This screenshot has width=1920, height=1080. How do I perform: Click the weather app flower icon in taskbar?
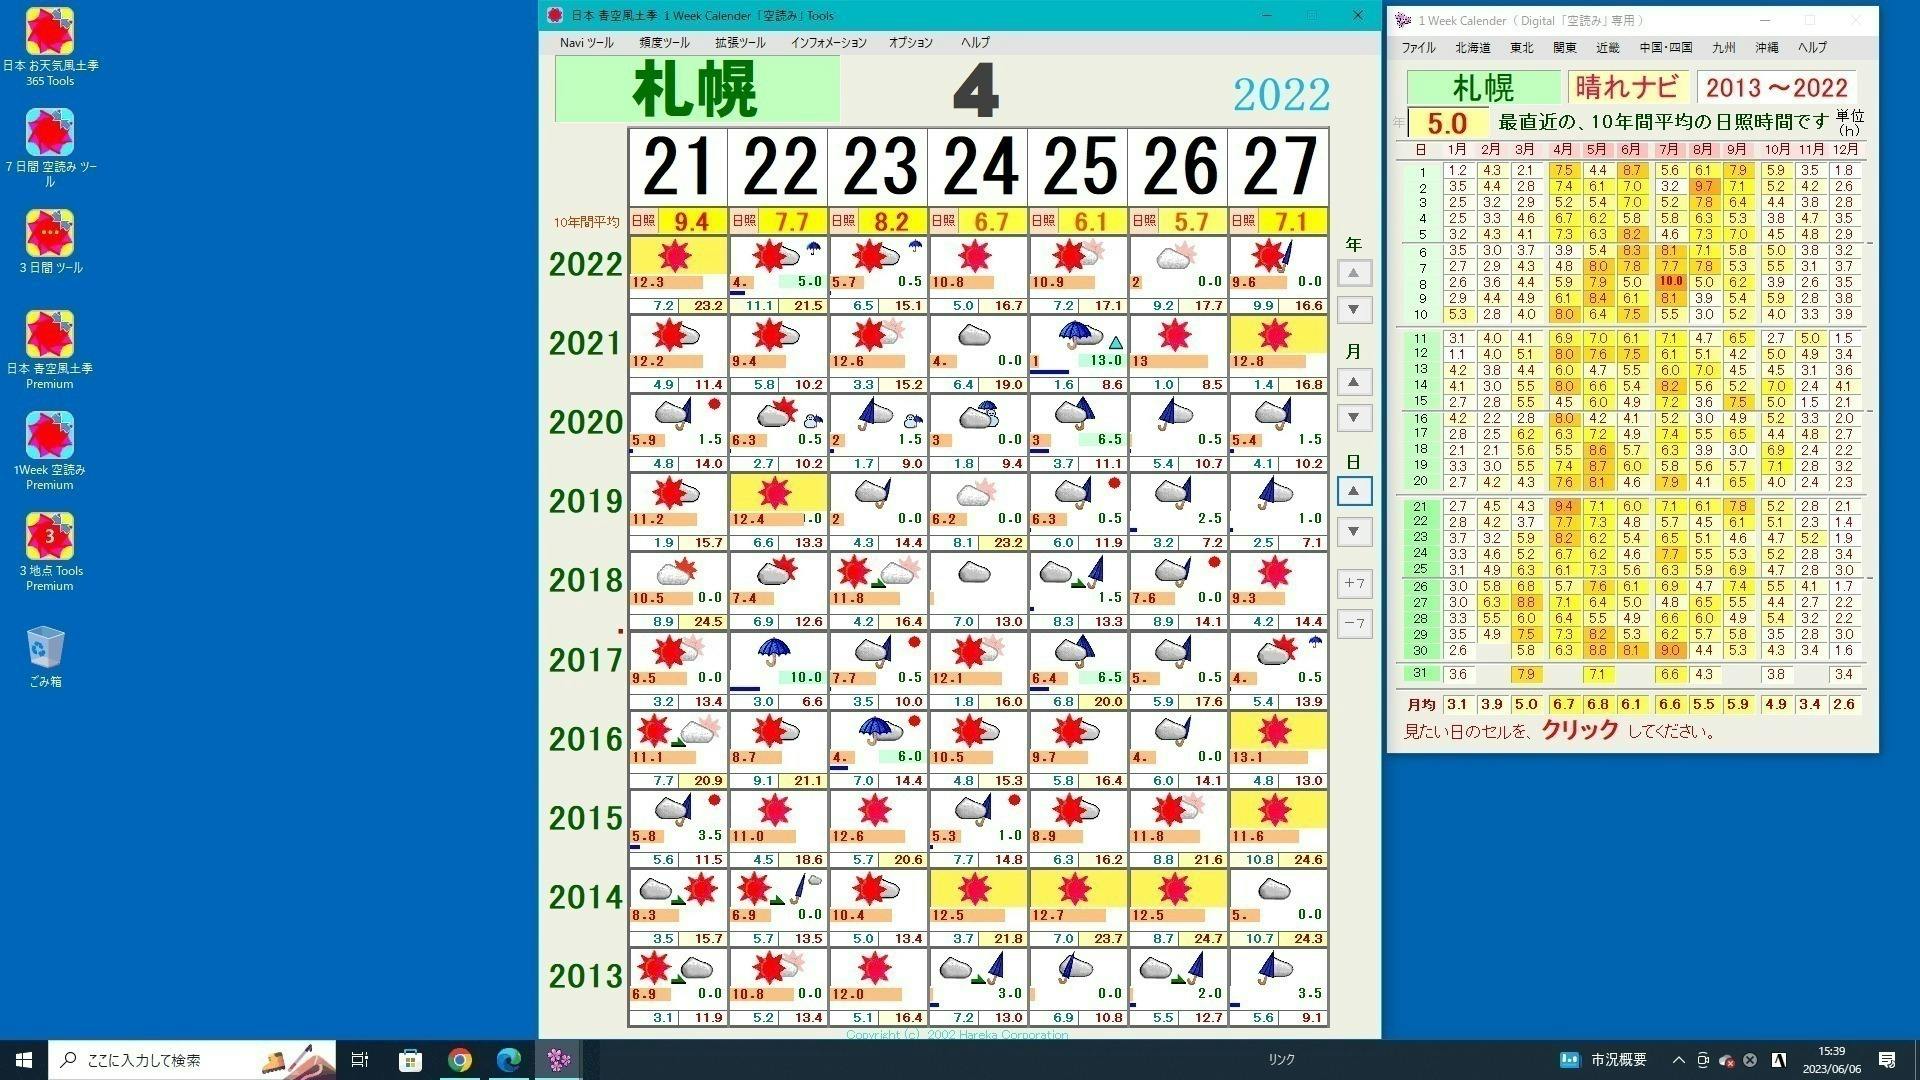tap(559, 1059)
